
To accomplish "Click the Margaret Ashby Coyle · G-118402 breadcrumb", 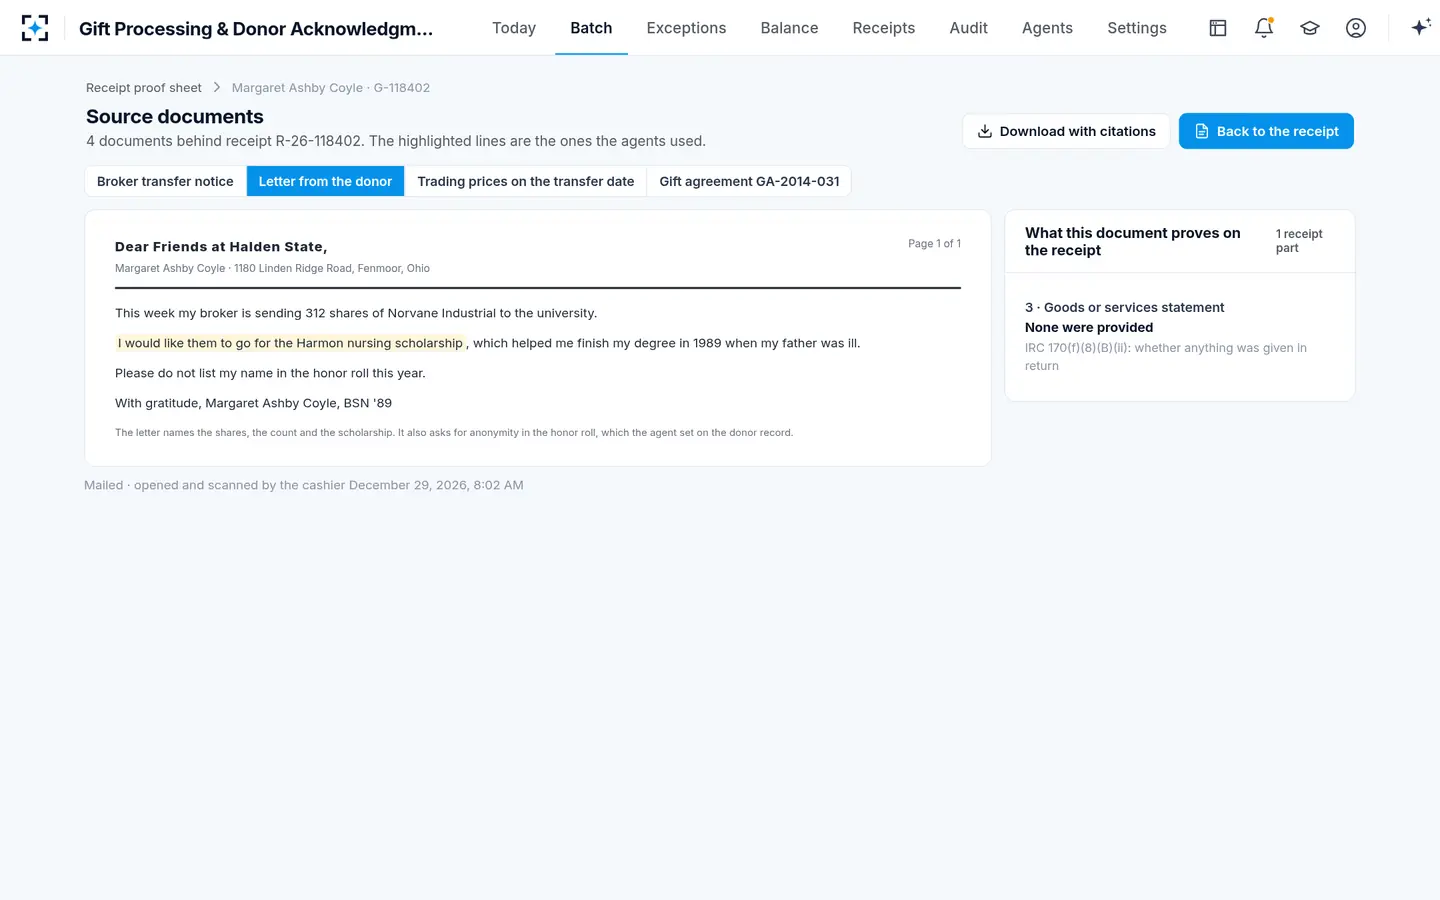I will pos(331,88).
